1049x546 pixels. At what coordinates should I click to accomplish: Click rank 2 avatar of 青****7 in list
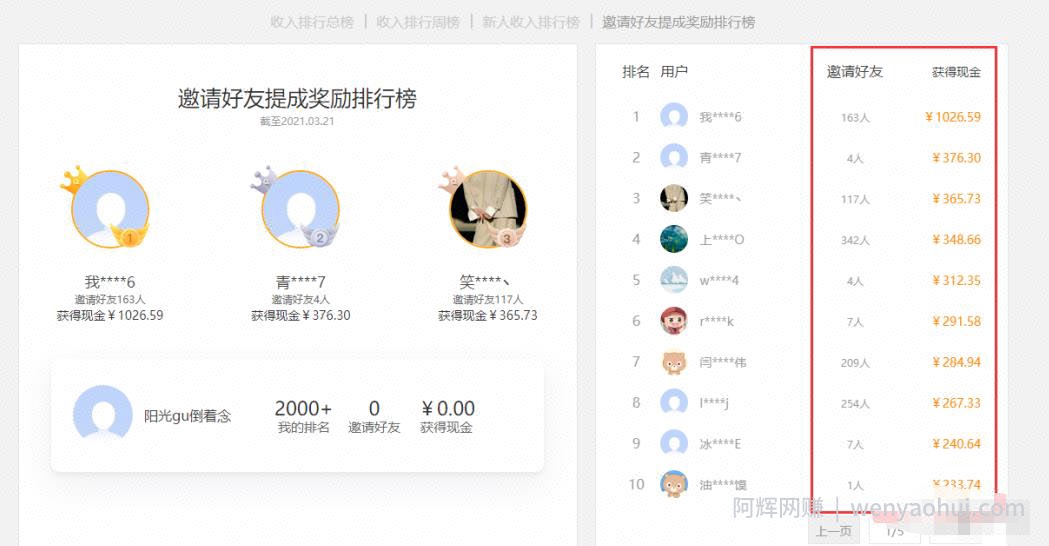674,157
